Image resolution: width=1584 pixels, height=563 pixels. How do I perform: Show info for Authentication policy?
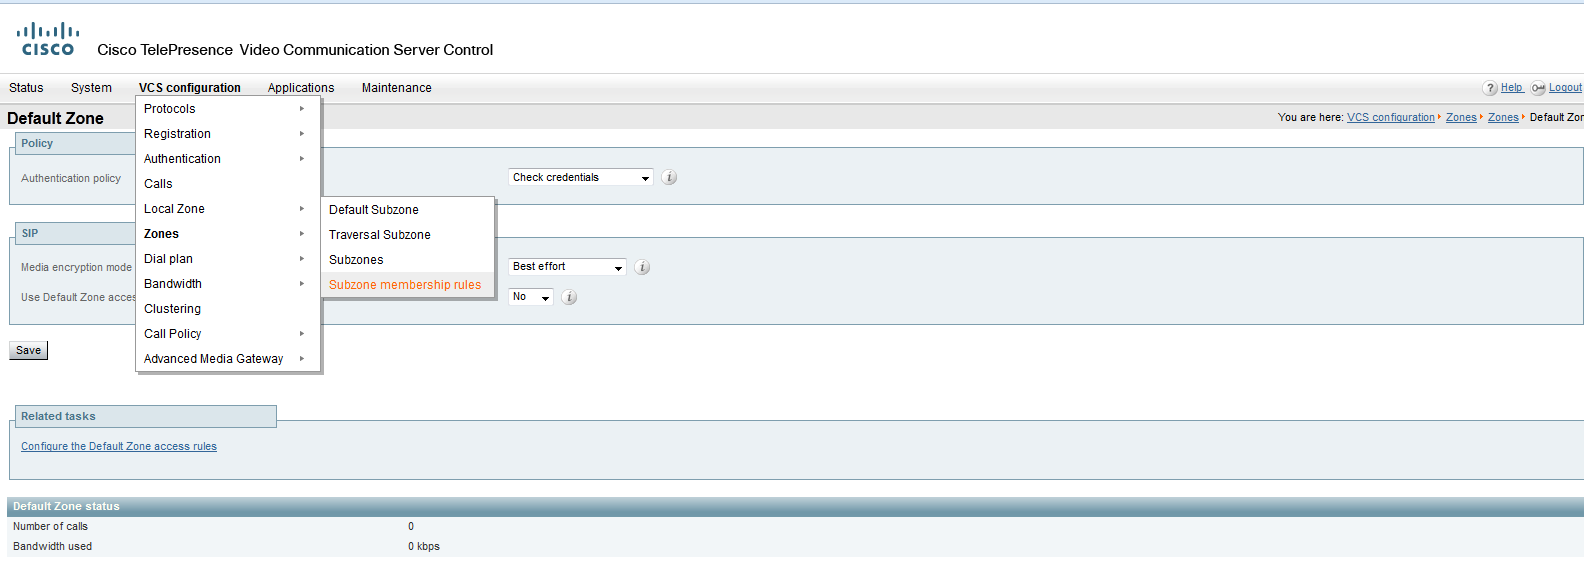coord(670,177)
